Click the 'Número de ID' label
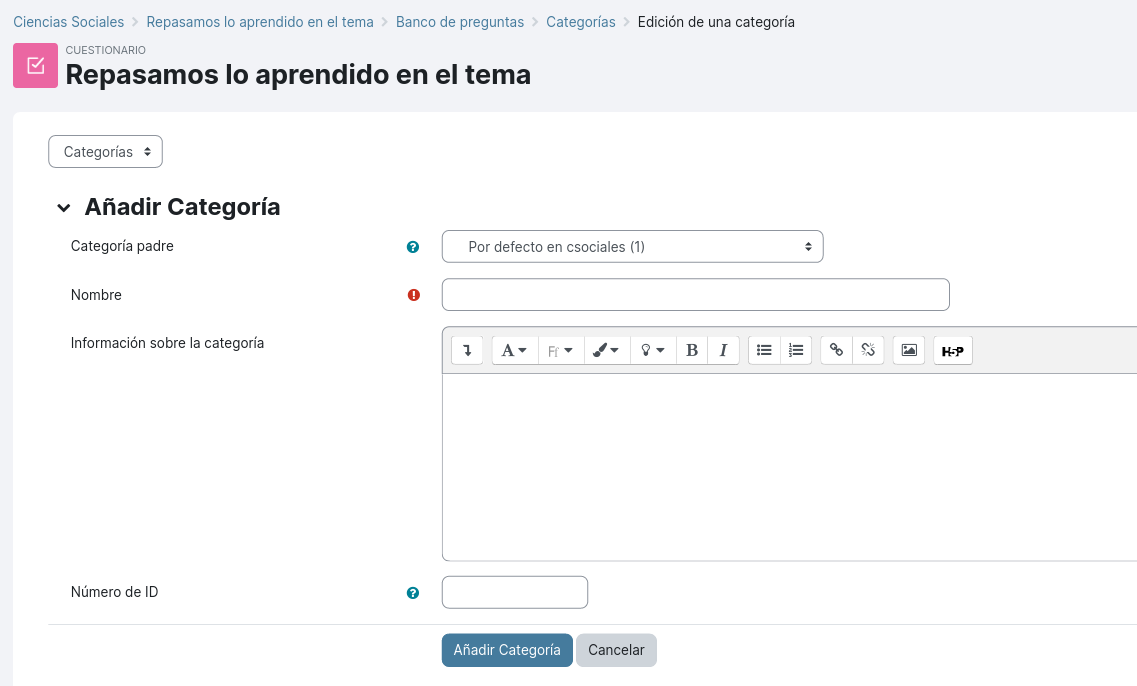Screen dimensions: 1137x686 click(115, 592)
